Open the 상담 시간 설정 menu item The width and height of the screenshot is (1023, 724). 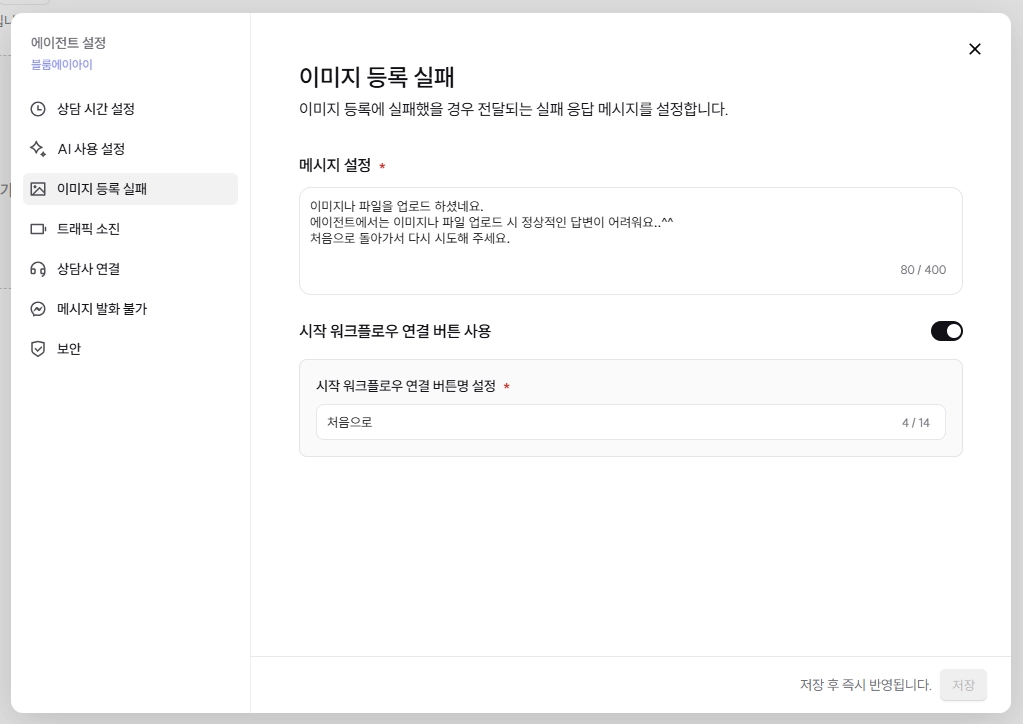[x=130, y=109]
